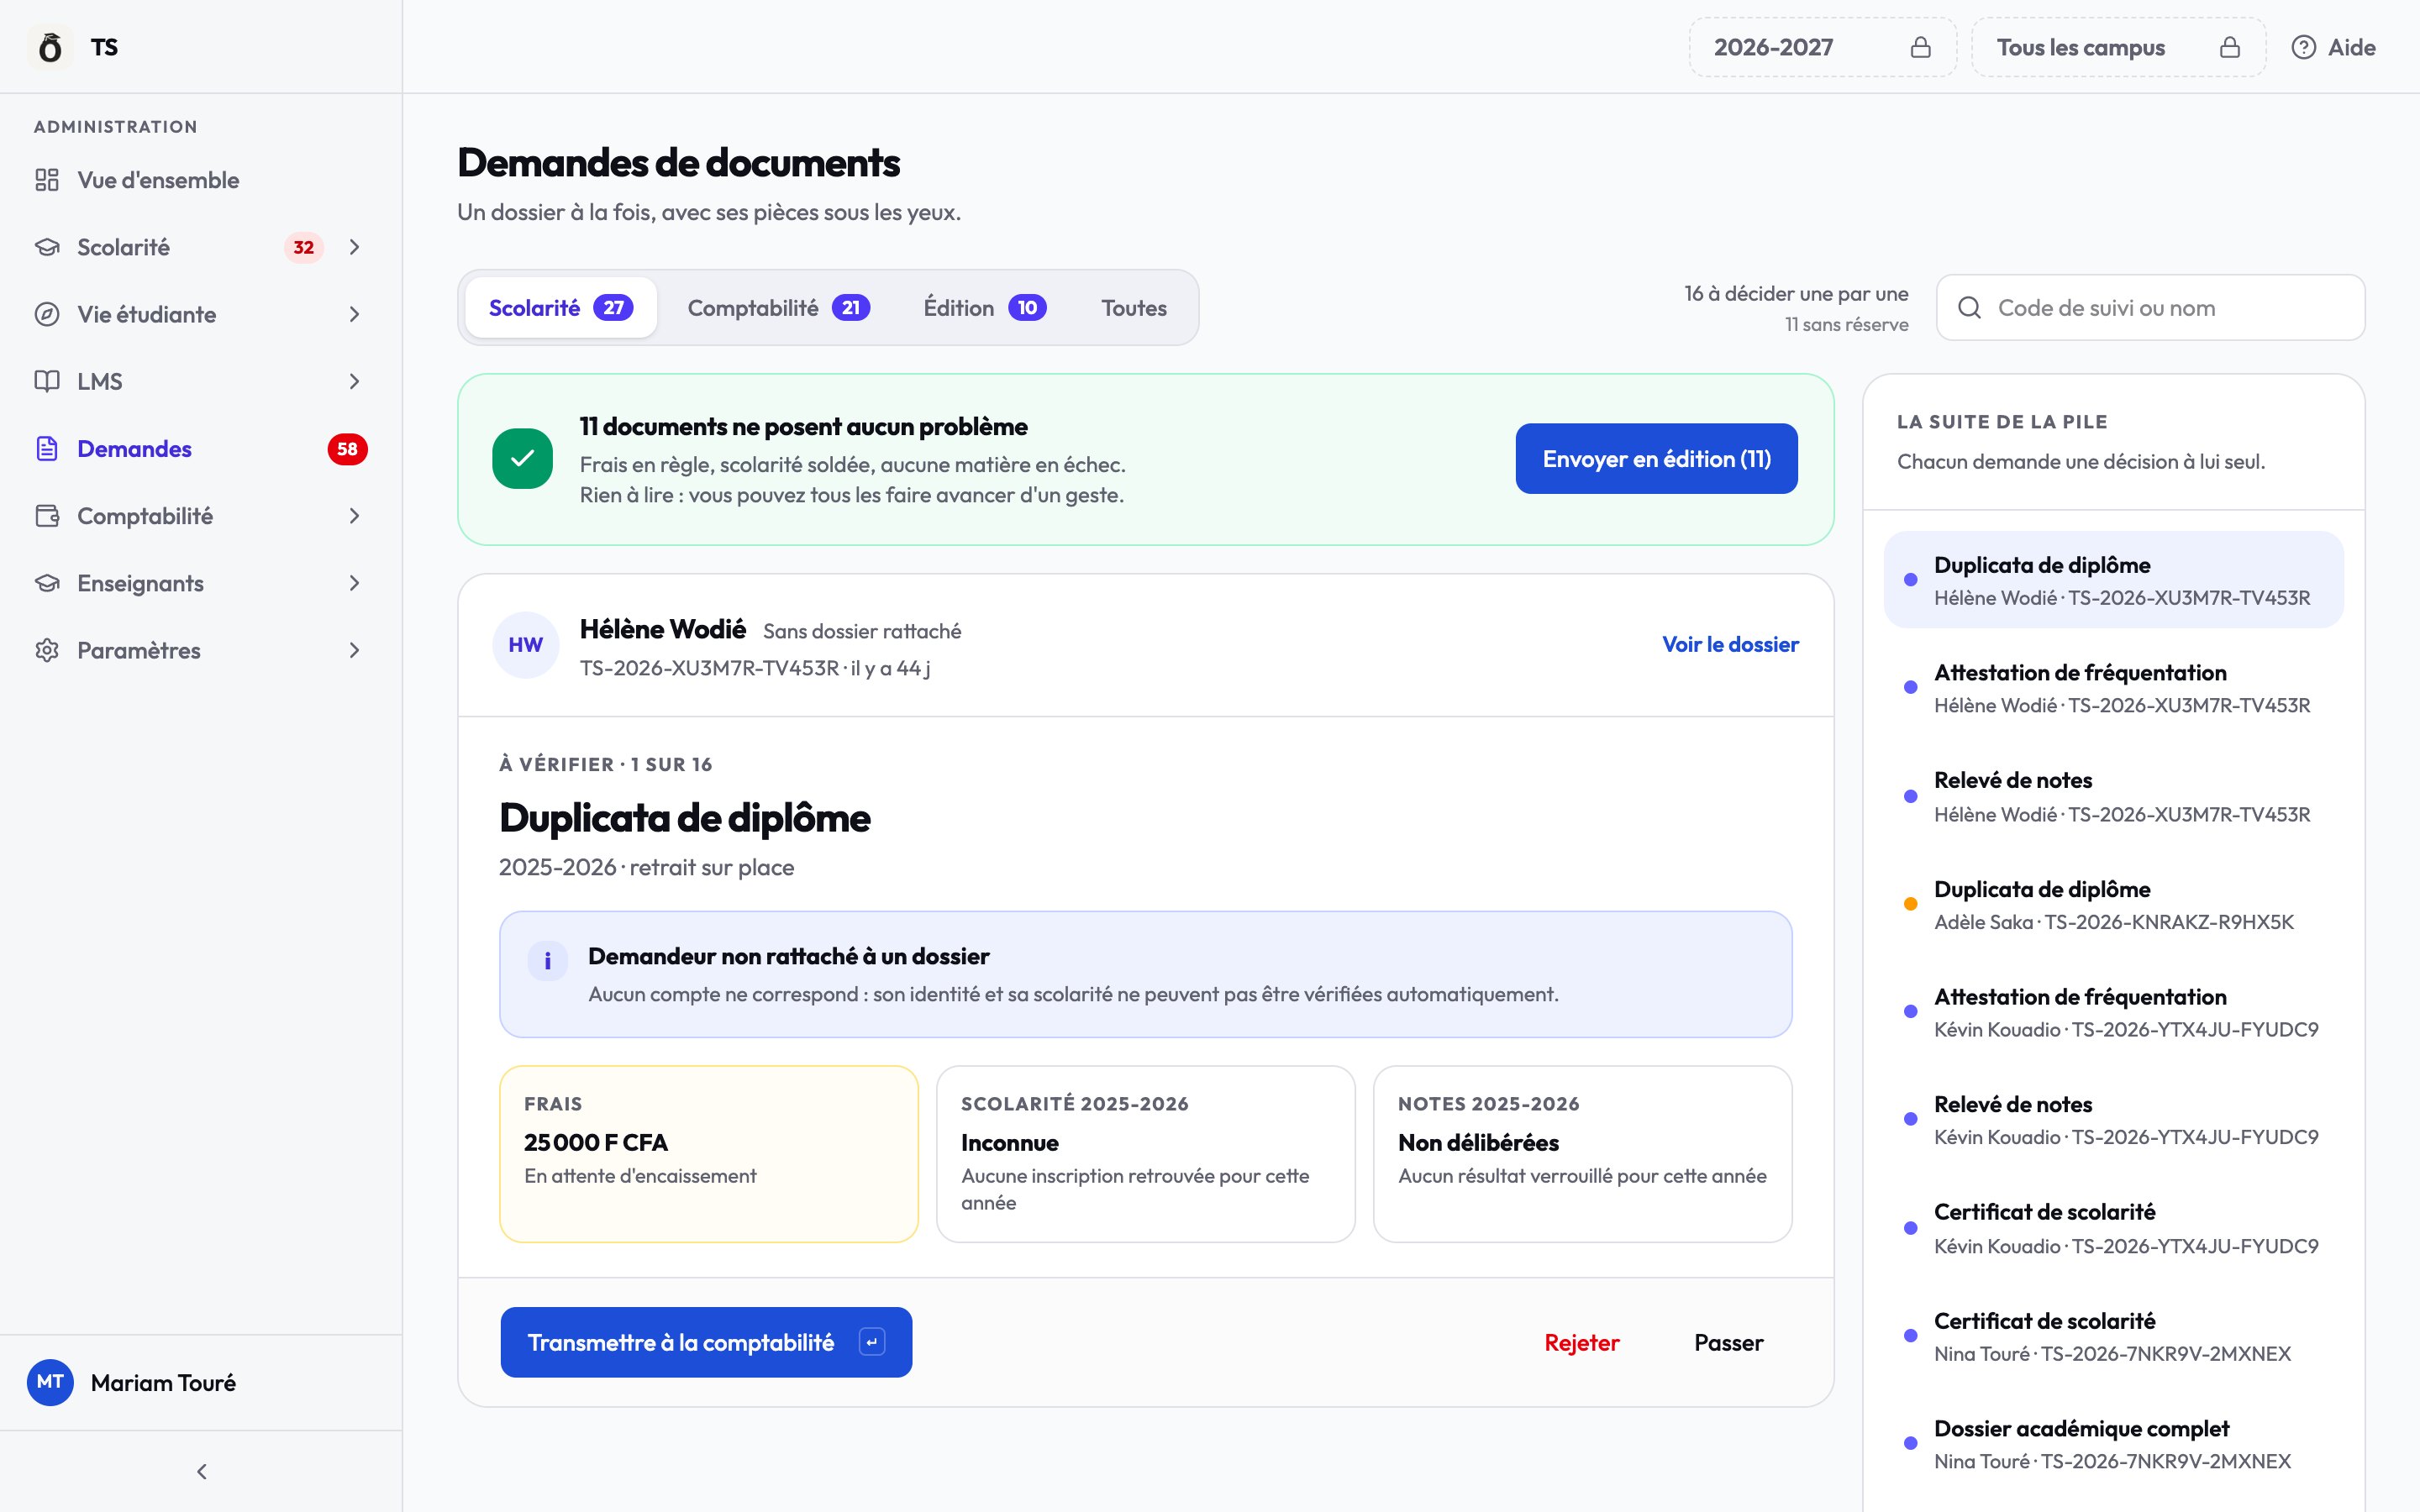2420x1512 pixels.
Task: Click the FRAIS 25 000 F CFA card
Action: tap(708, 1154)
